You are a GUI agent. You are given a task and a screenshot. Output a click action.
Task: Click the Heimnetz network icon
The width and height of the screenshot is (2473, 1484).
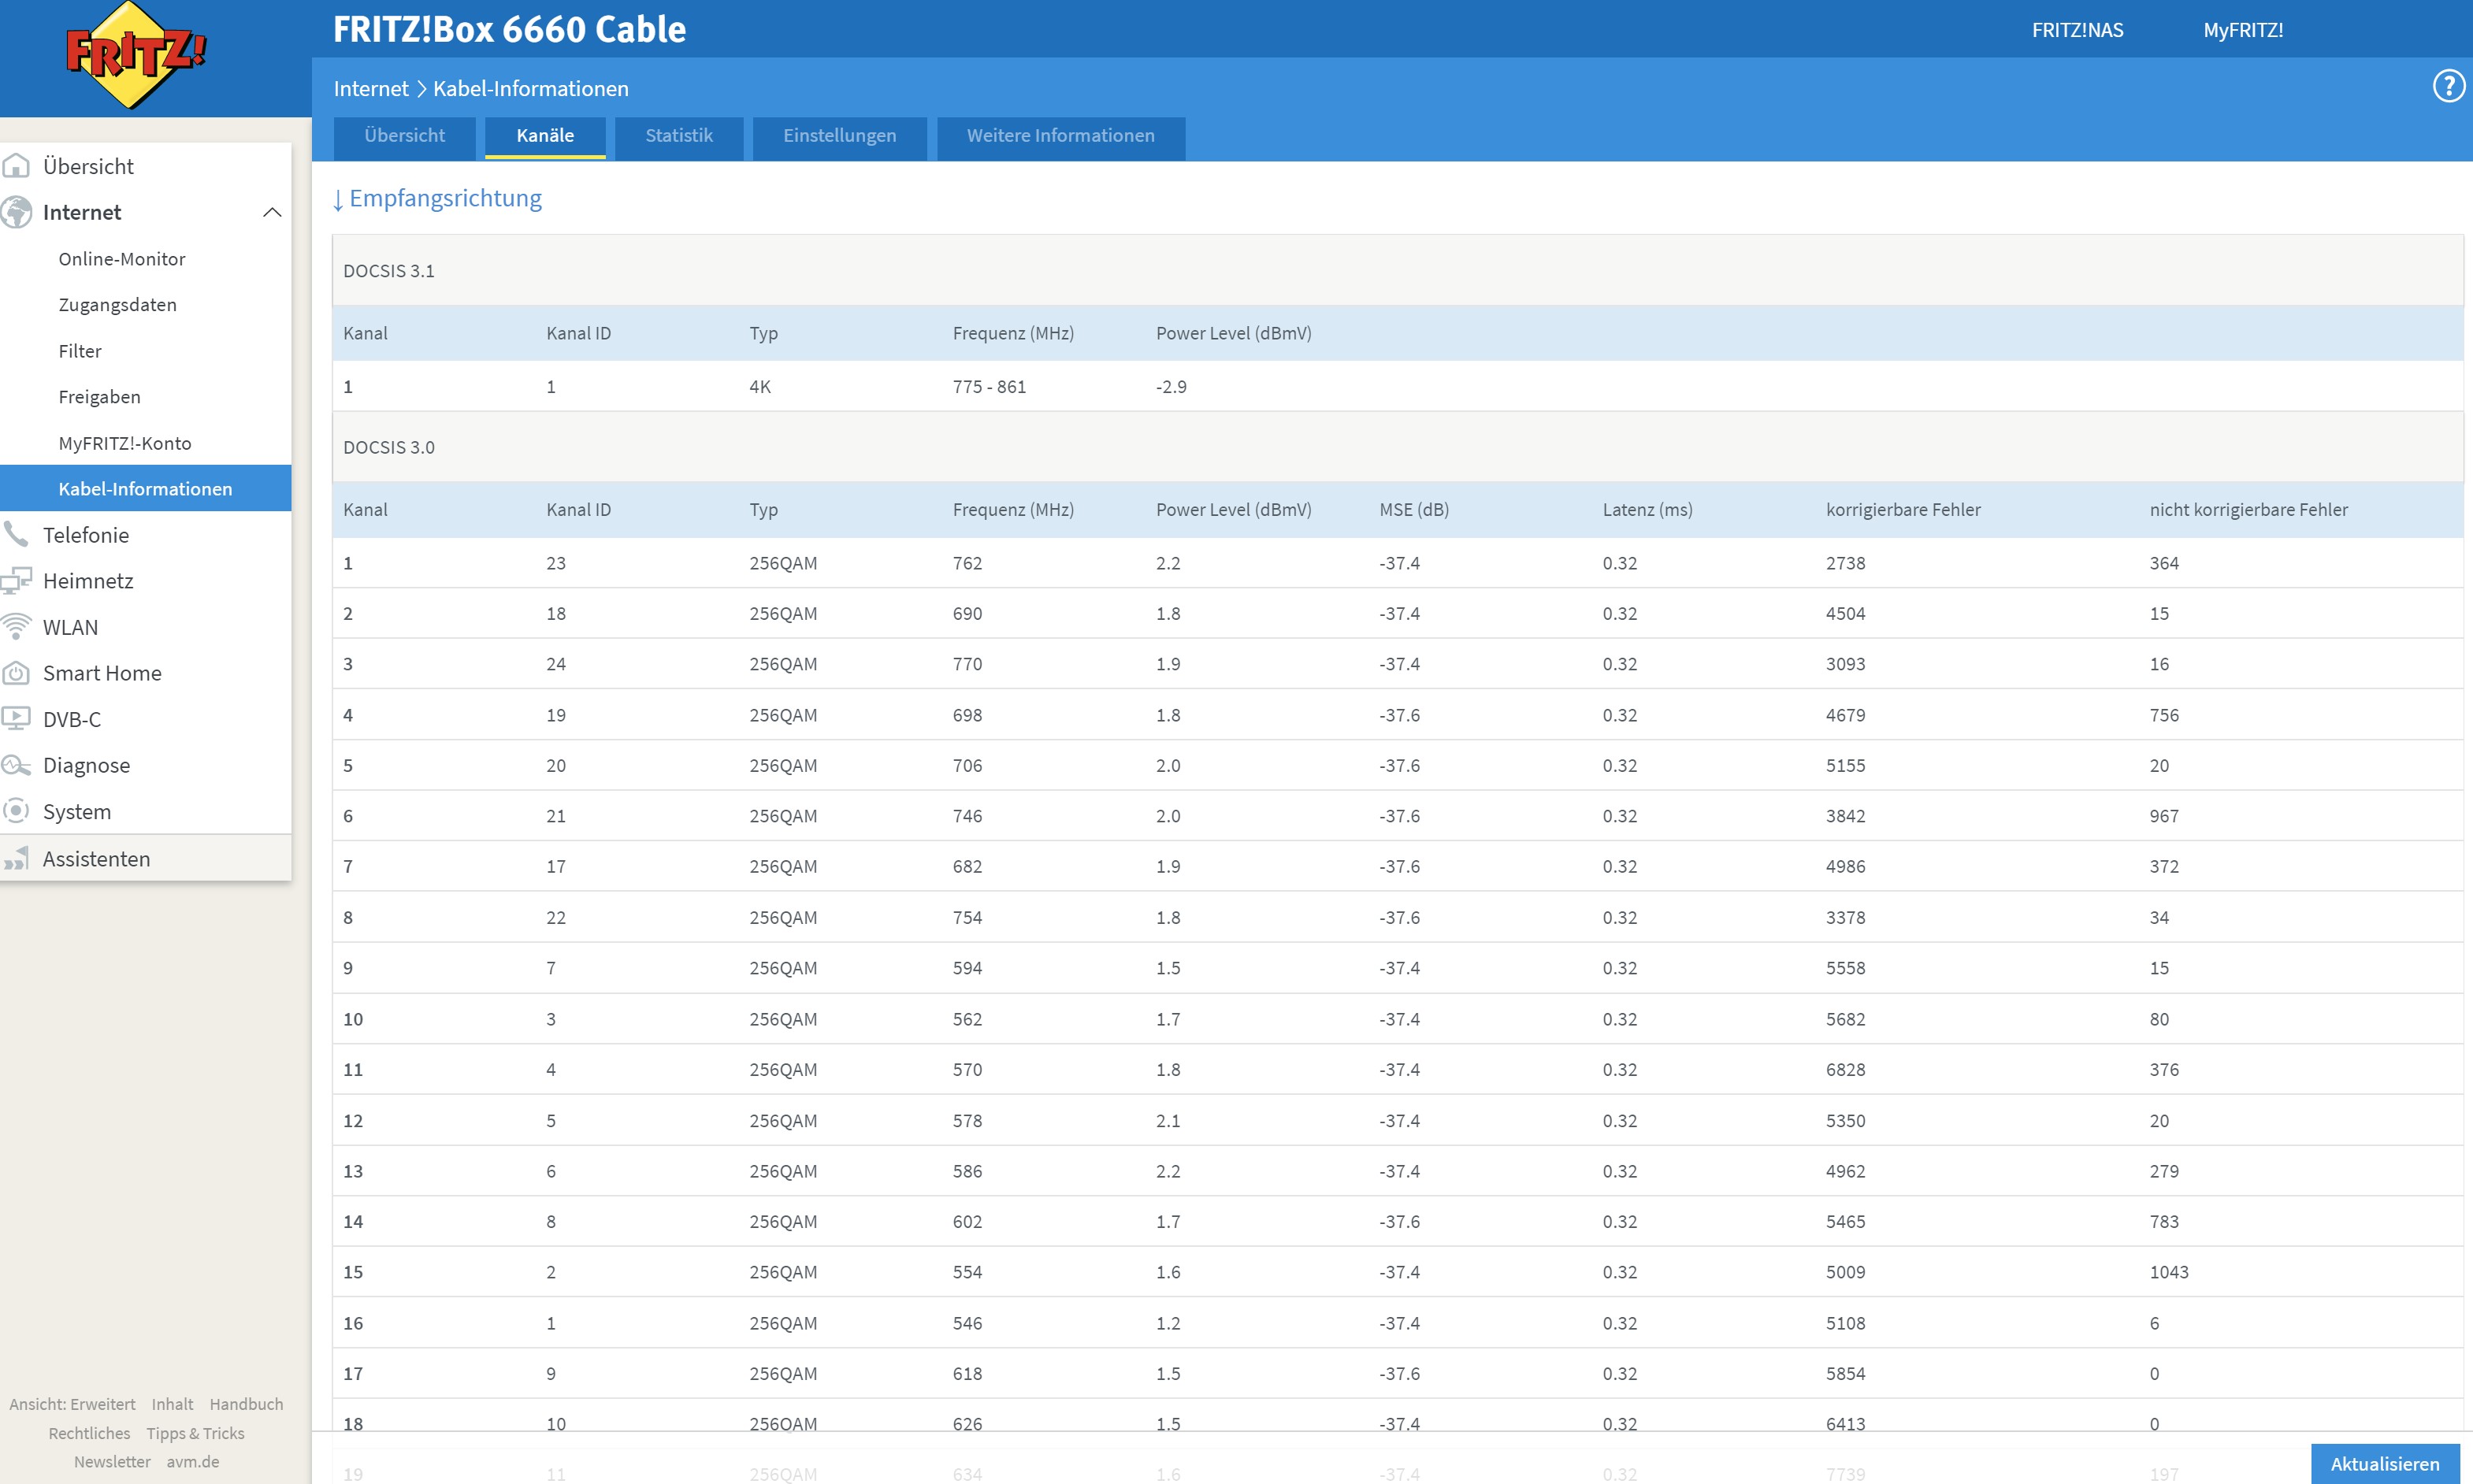pyautogui.click(x=16, y=580)
